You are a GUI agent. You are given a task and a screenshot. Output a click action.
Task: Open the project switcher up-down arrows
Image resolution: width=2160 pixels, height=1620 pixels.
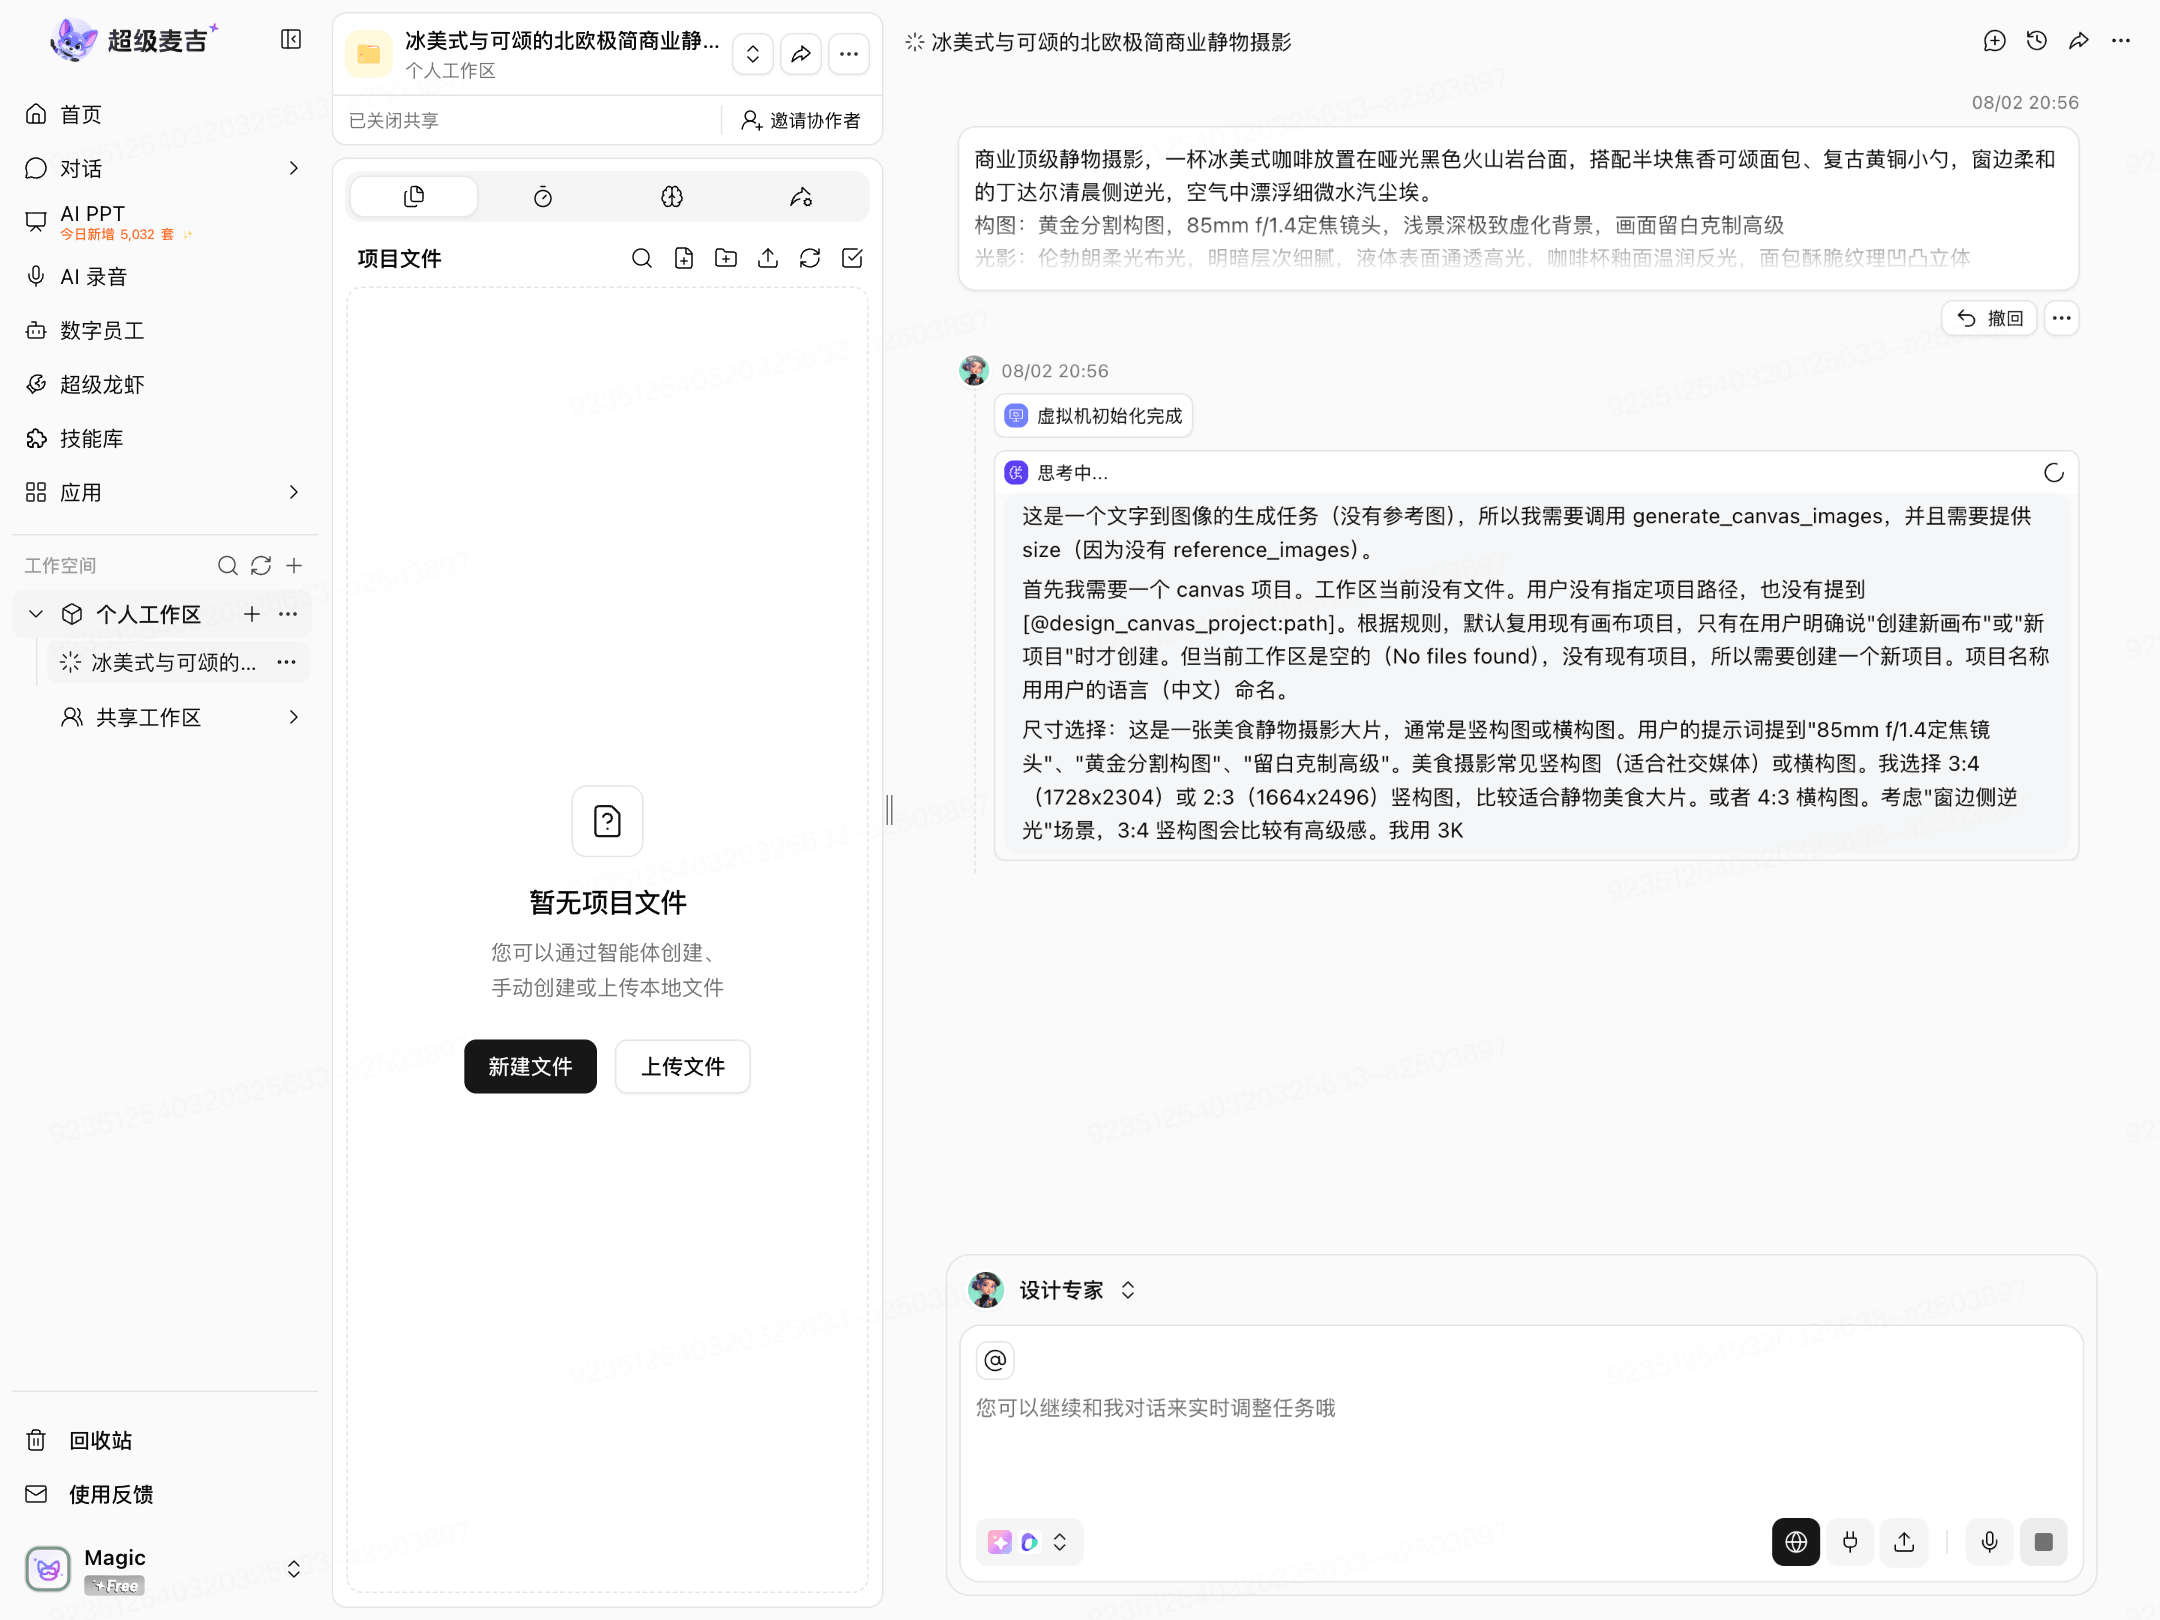(x=753, y=54)
